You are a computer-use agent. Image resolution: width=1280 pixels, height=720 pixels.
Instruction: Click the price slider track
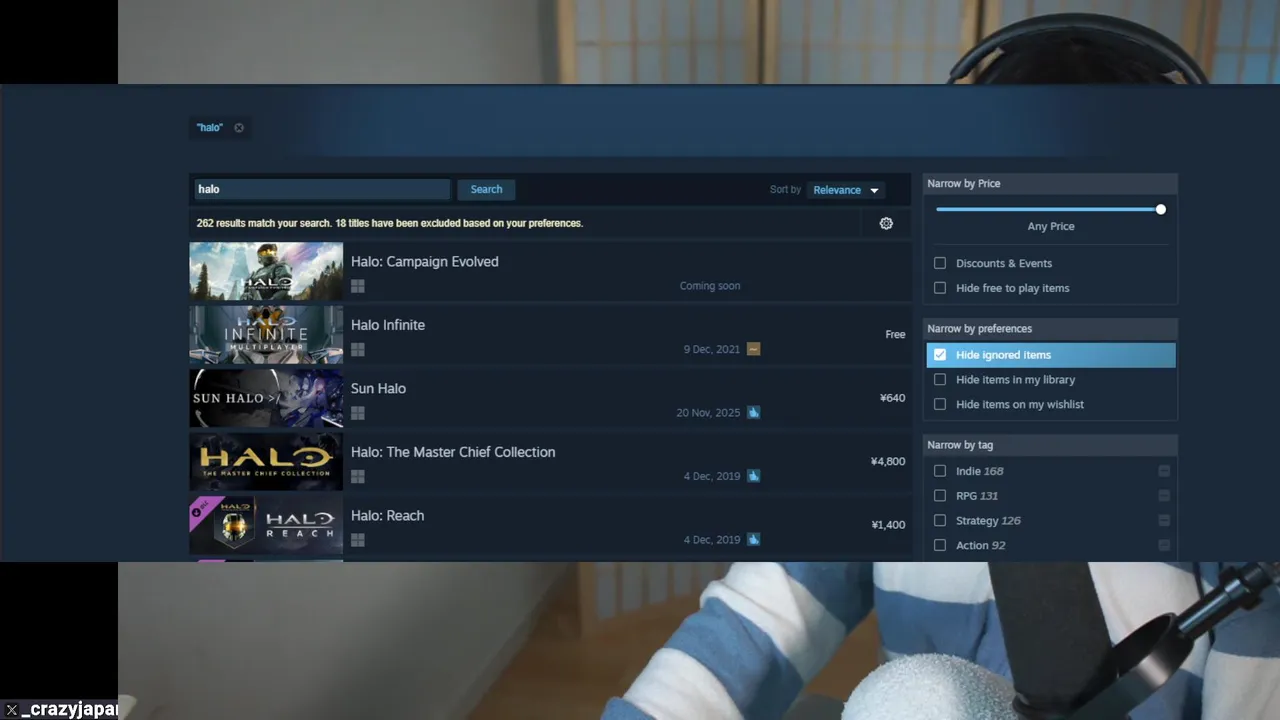point(1048,209)
